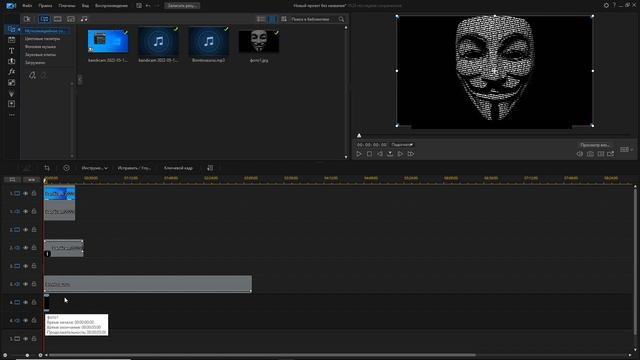
Task: Click the undo arrow in top bar
Action: (148, 6)
